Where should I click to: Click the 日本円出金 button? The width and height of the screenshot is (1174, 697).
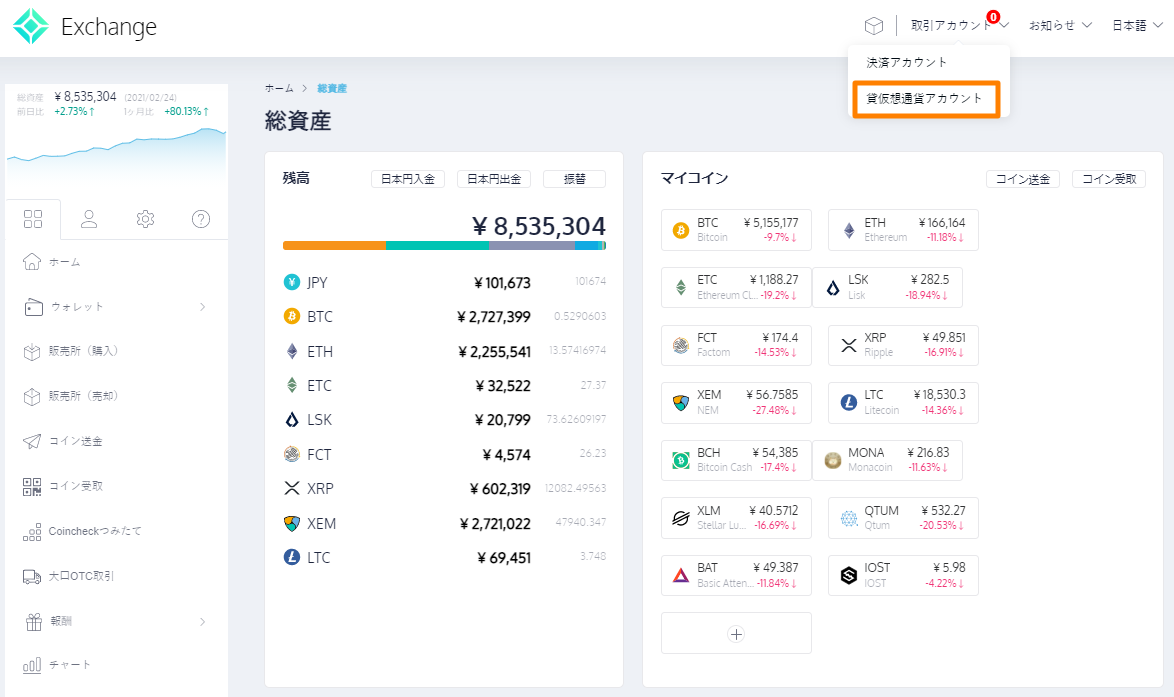tap(494, 179)
